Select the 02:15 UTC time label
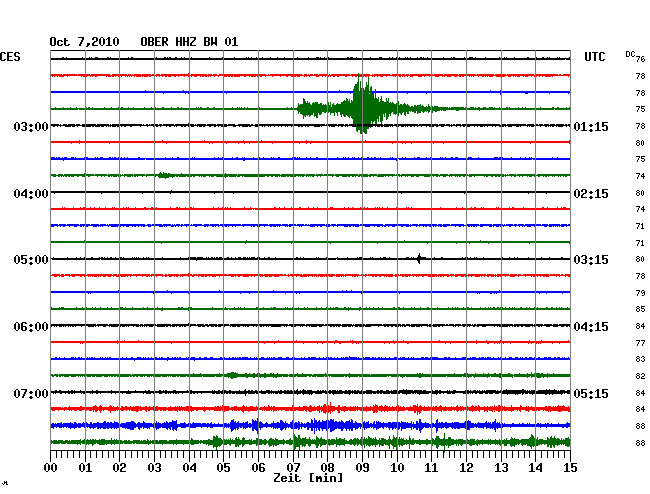The width and height of the screenshot is (650, 494). coord(591,194)
